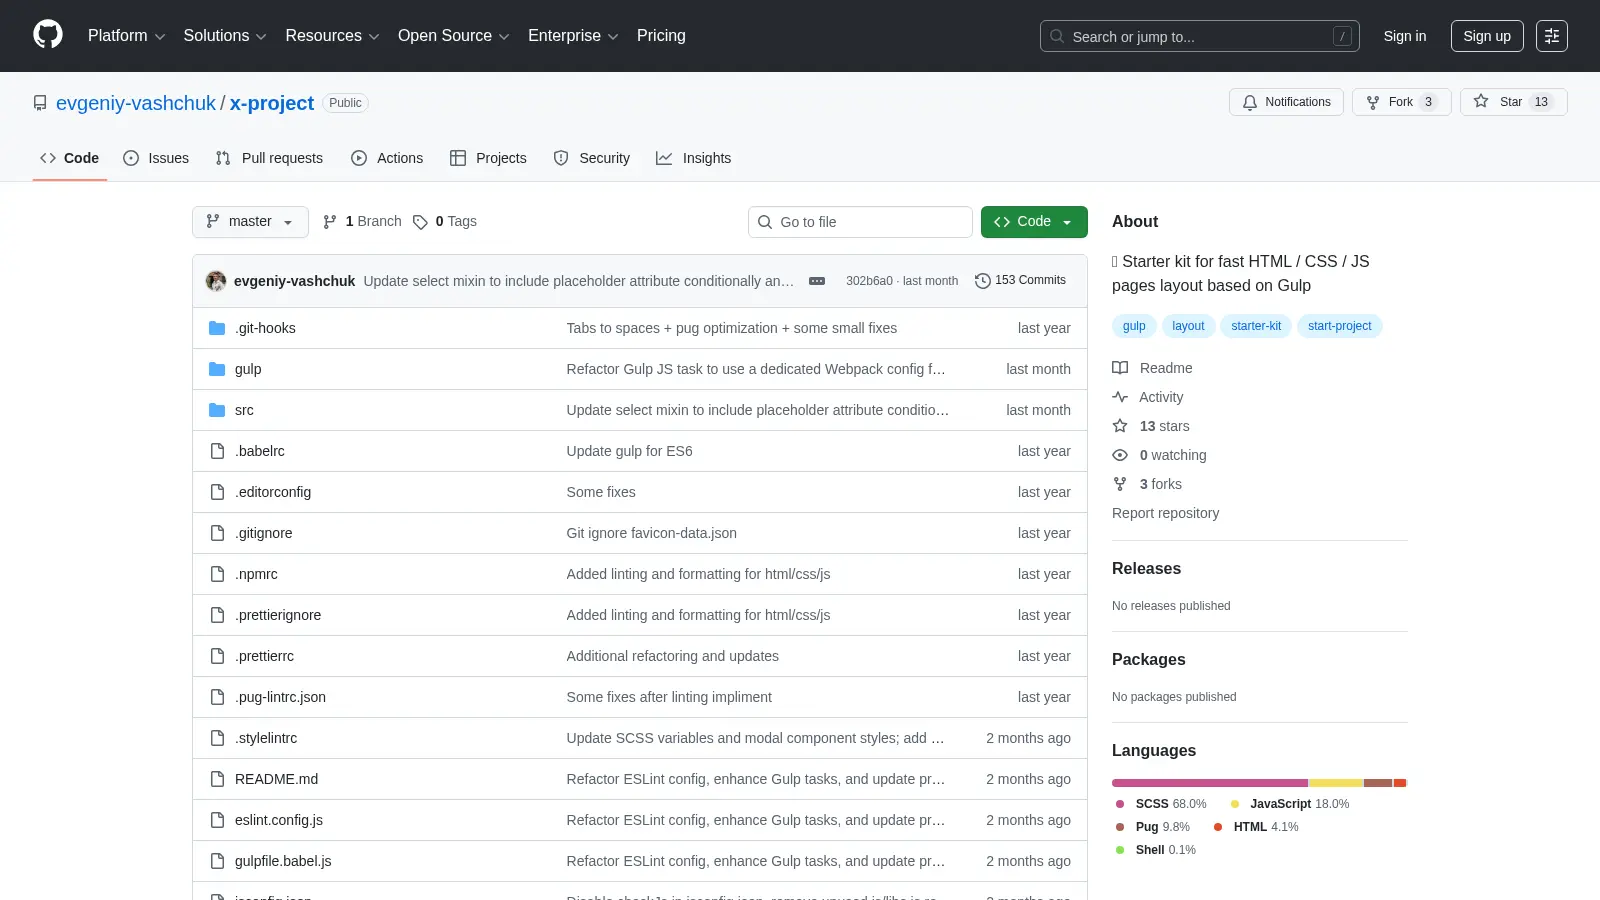Select the start-project topic tag
Viewport: 1600px width, 900px height.
(x=1340, y=326)
